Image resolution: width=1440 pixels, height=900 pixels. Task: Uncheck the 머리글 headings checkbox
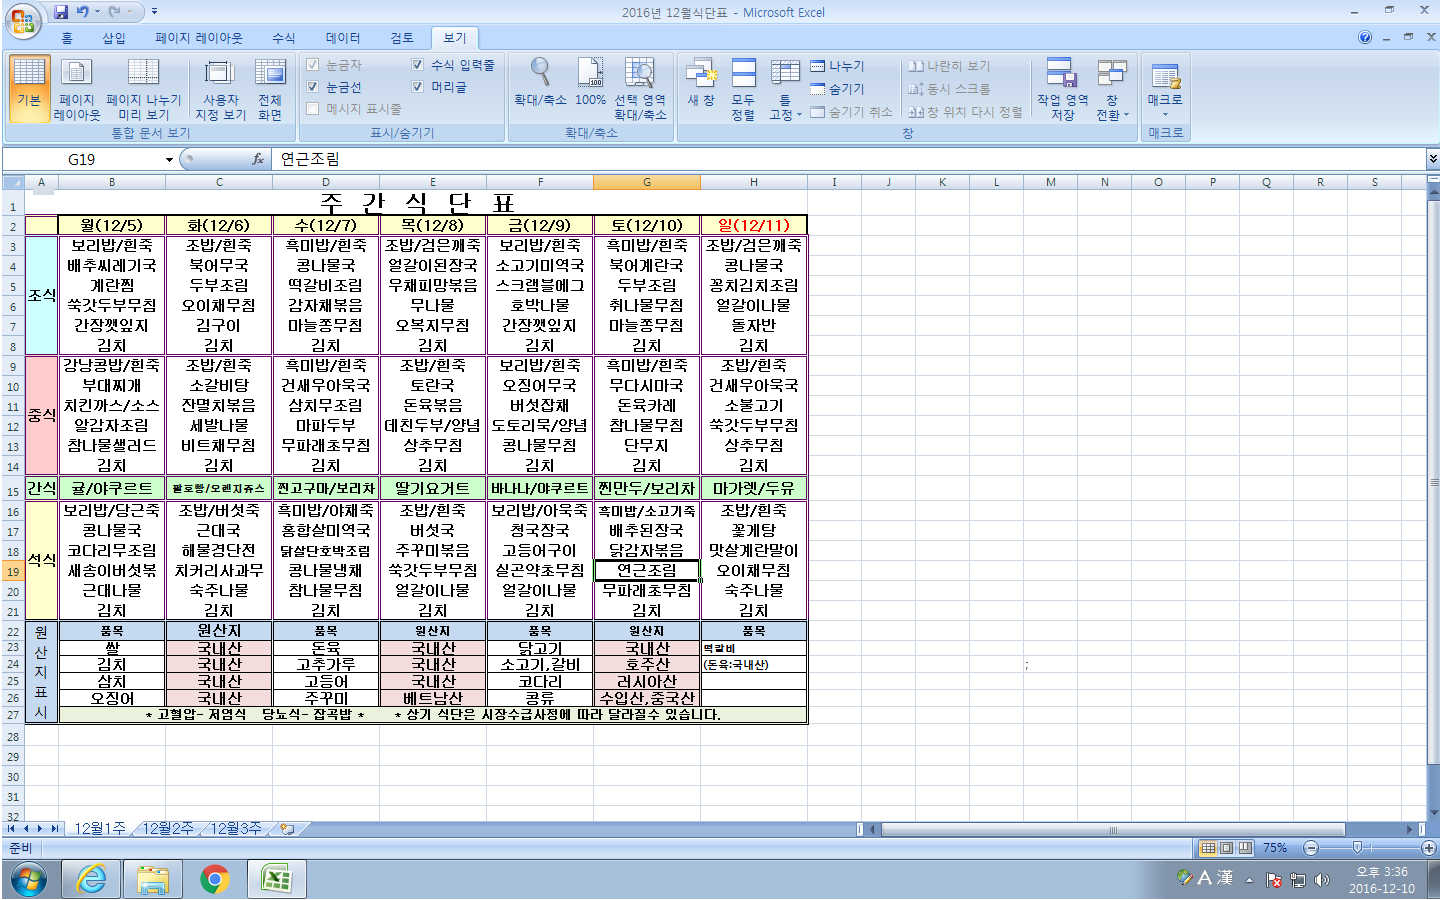click(x=418, y=87)
